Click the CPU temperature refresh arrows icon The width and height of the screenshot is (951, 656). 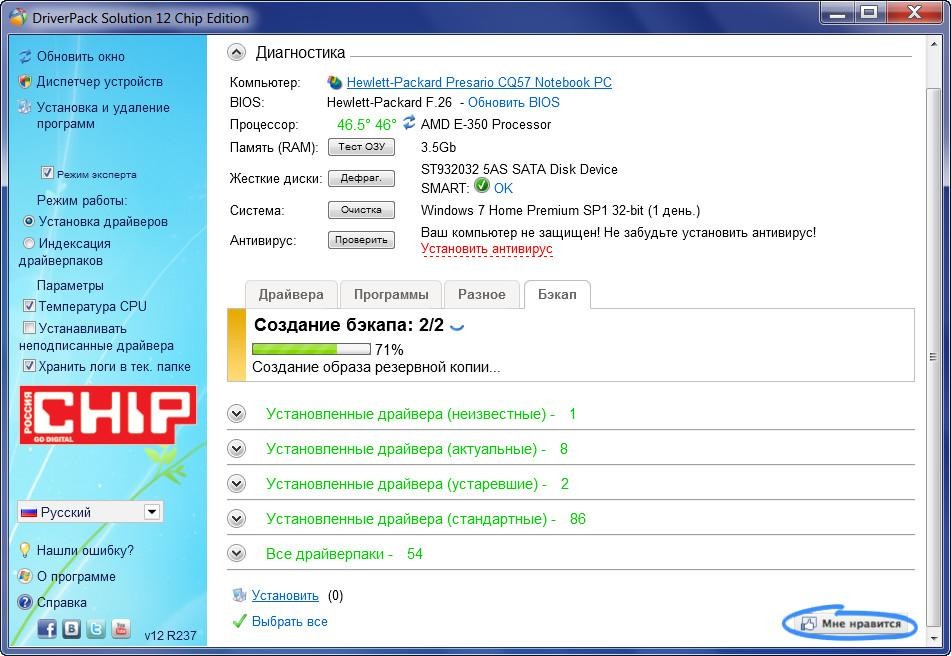tap(409, 122)
